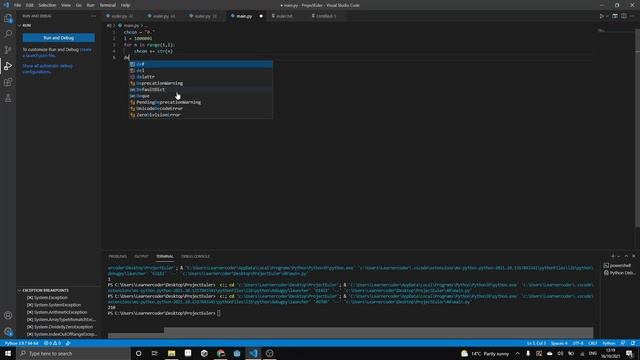Click the split editor icon

point(624,16)
